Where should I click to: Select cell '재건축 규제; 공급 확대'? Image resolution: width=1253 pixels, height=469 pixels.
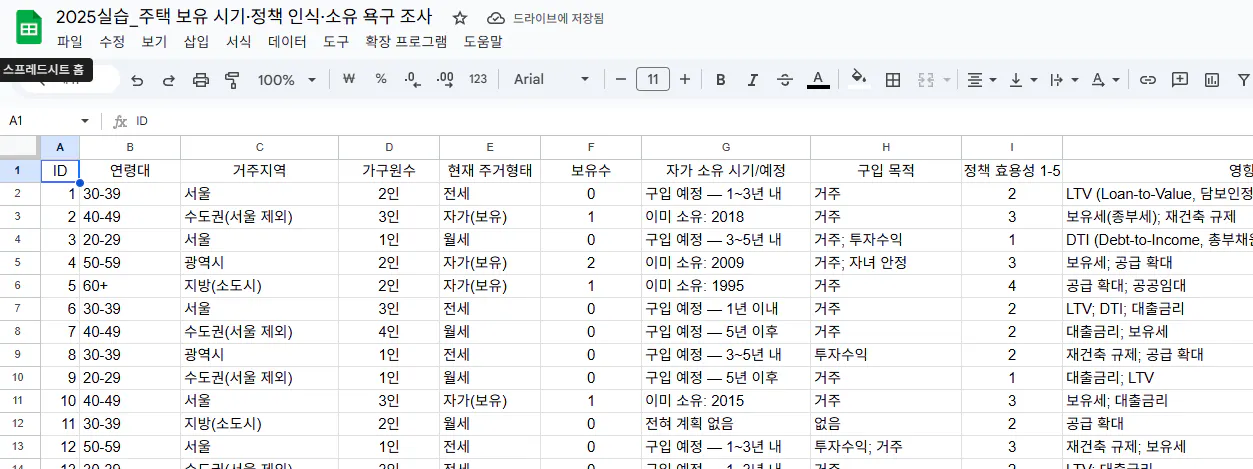click(x=1157, y=354)
